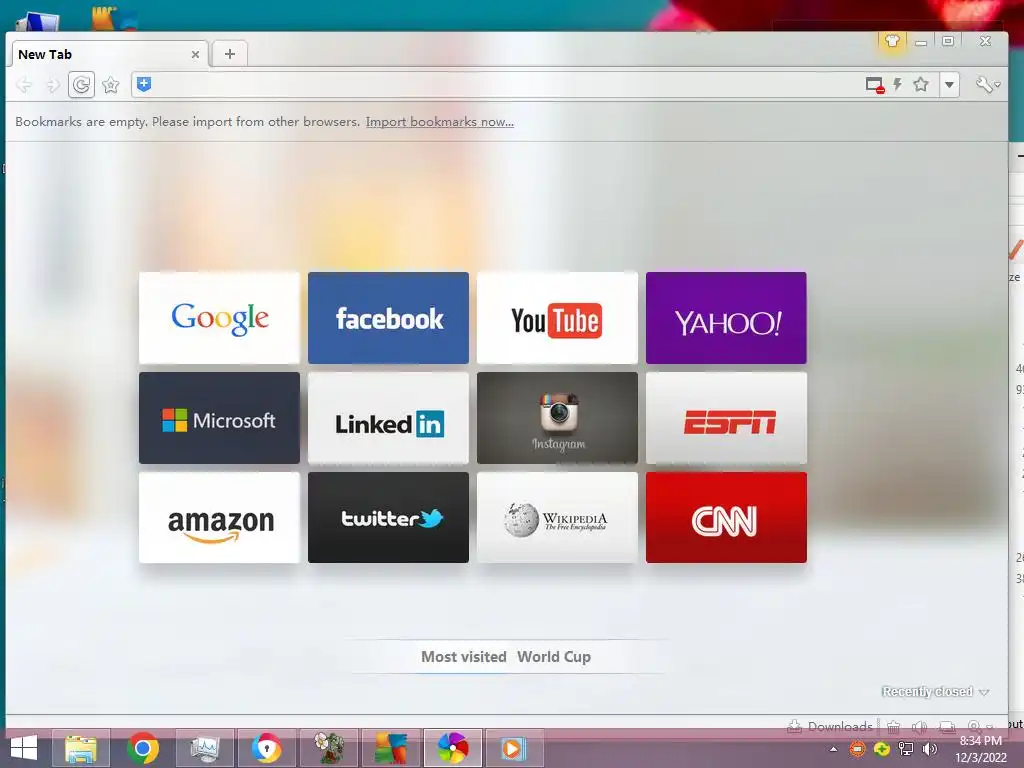Close the New Tab tab
Screen dimensions: 1024x768
(x=195, y=55)
